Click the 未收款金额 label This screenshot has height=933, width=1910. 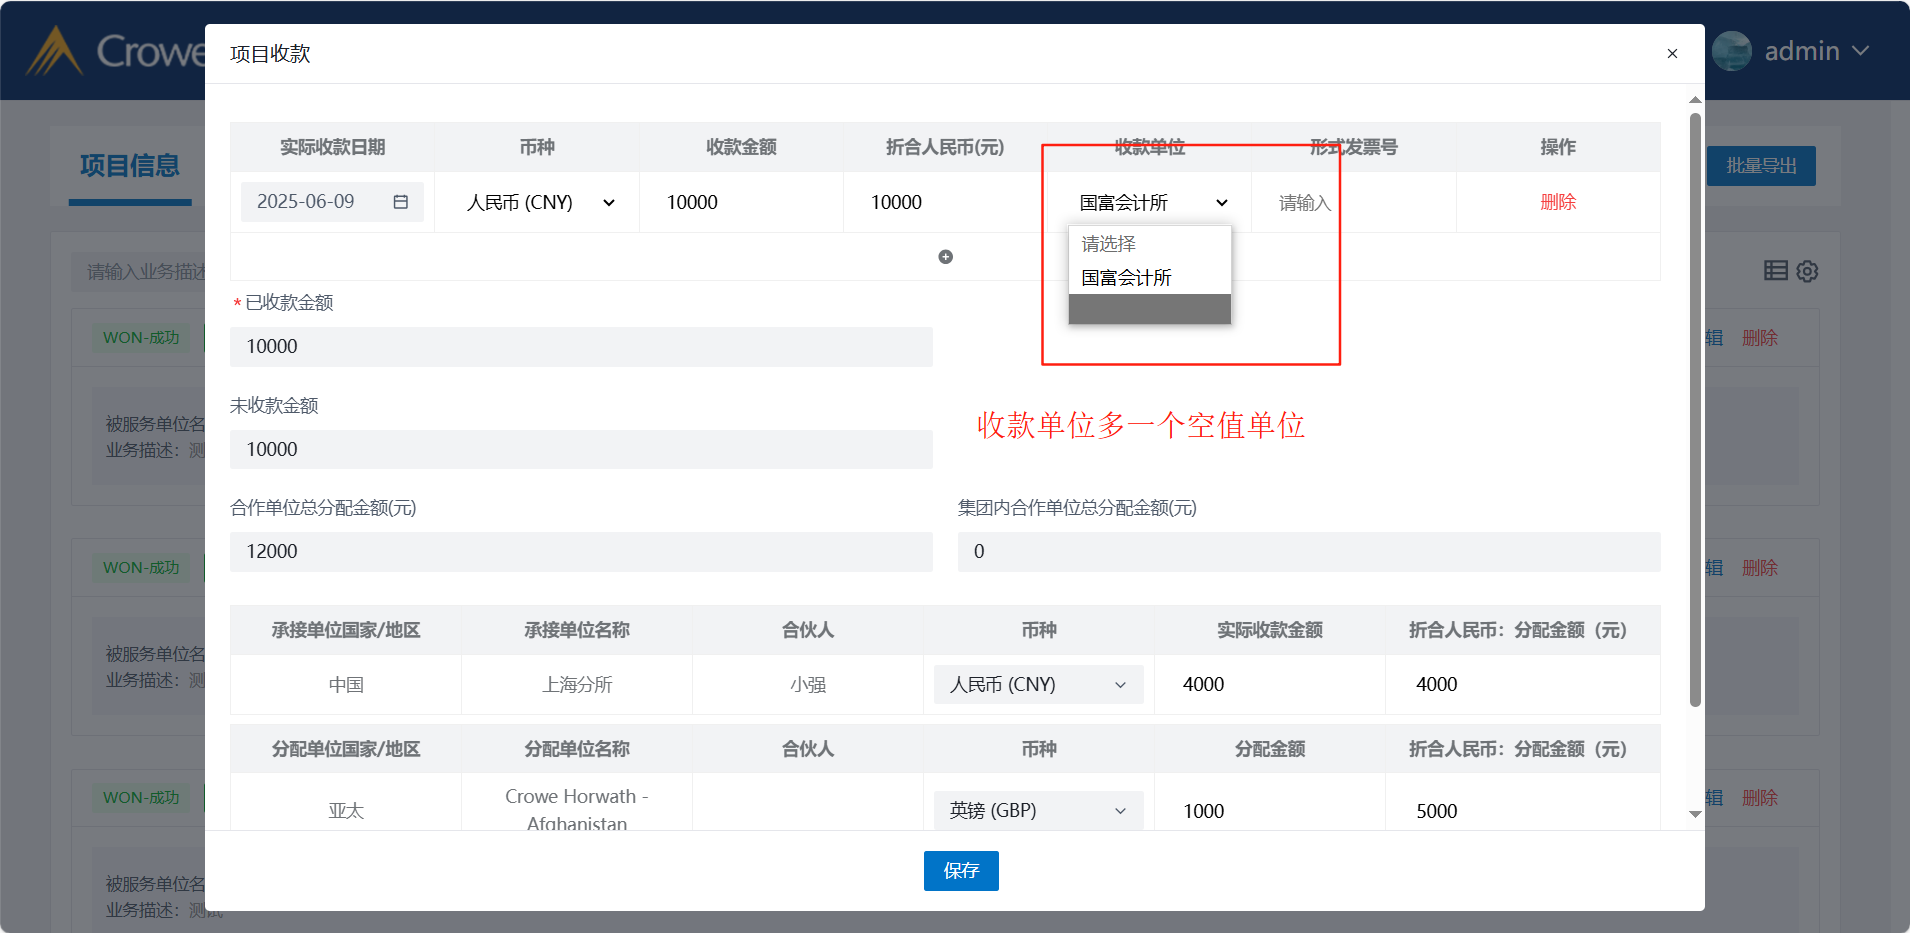click(x=274, y=406)
